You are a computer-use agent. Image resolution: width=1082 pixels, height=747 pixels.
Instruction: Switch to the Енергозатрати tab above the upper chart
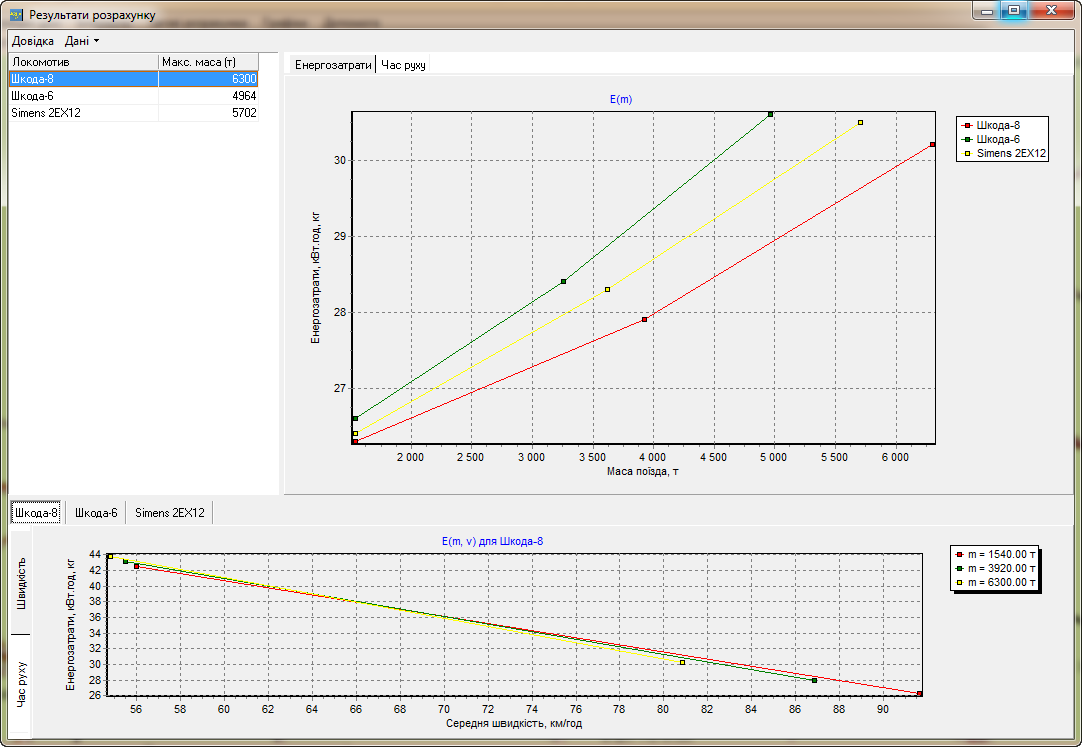(332, 64)
